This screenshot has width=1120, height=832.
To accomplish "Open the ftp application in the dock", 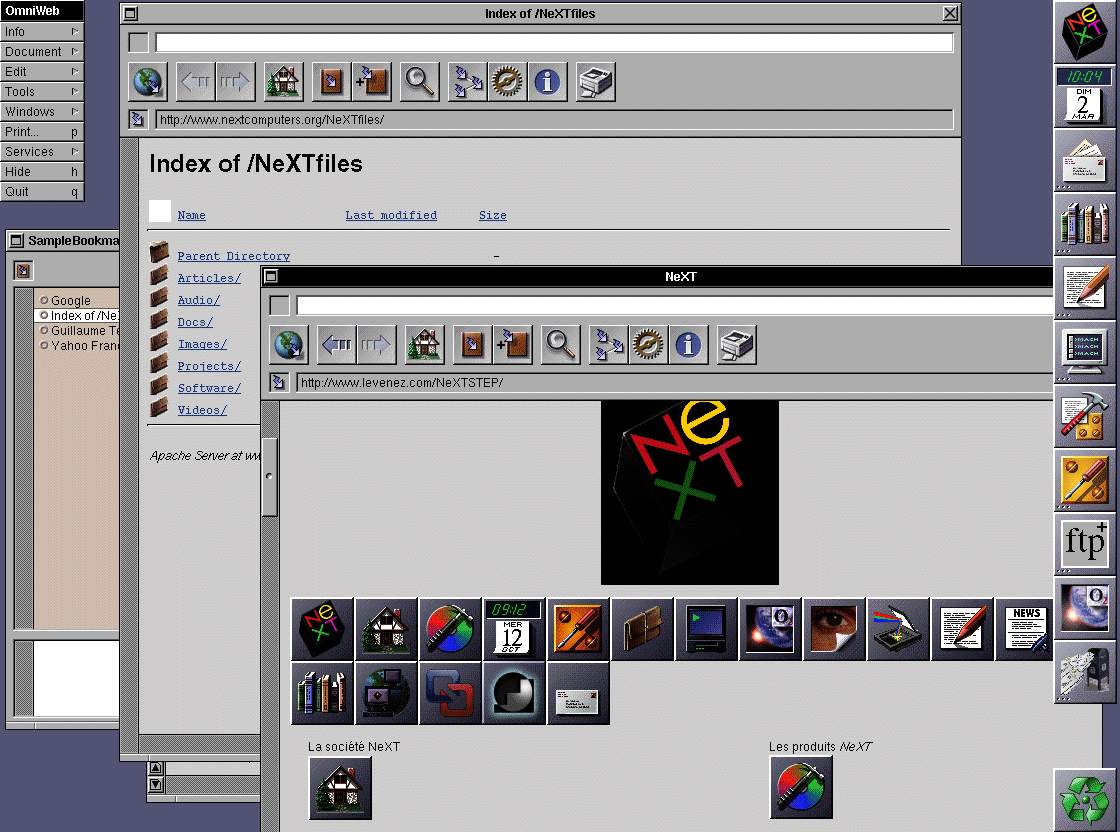I will [x=1084, y=543].
